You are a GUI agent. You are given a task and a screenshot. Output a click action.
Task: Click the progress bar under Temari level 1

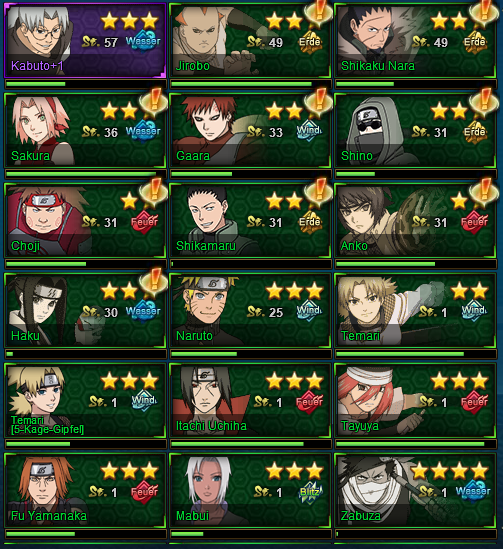[415, 354]
